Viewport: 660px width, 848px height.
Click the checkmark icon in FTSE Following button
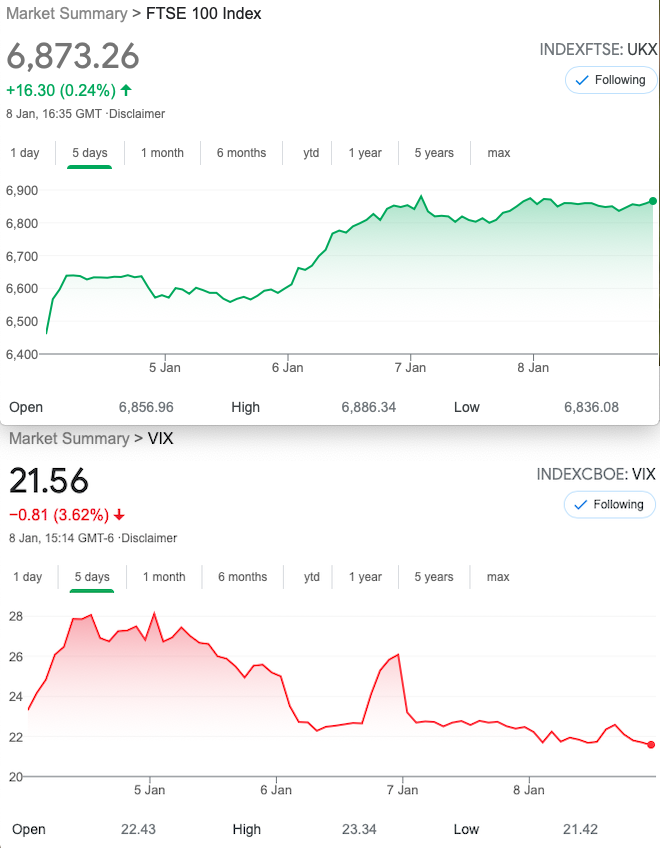(x=582, y=80)
